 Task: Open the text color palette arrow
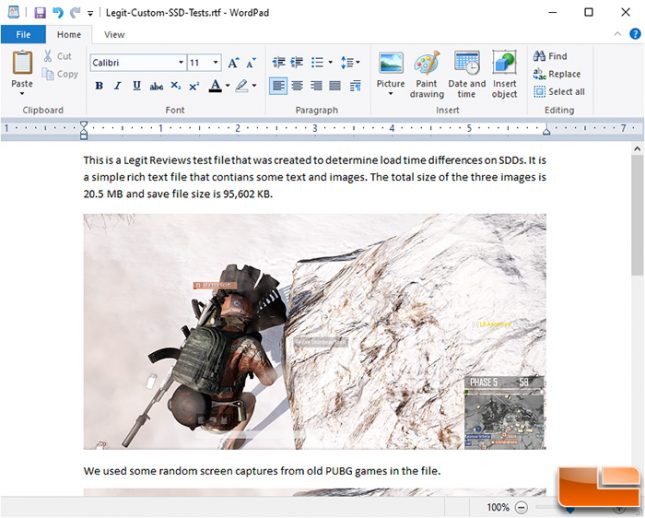pyautogui.click(x=227, y=86)
